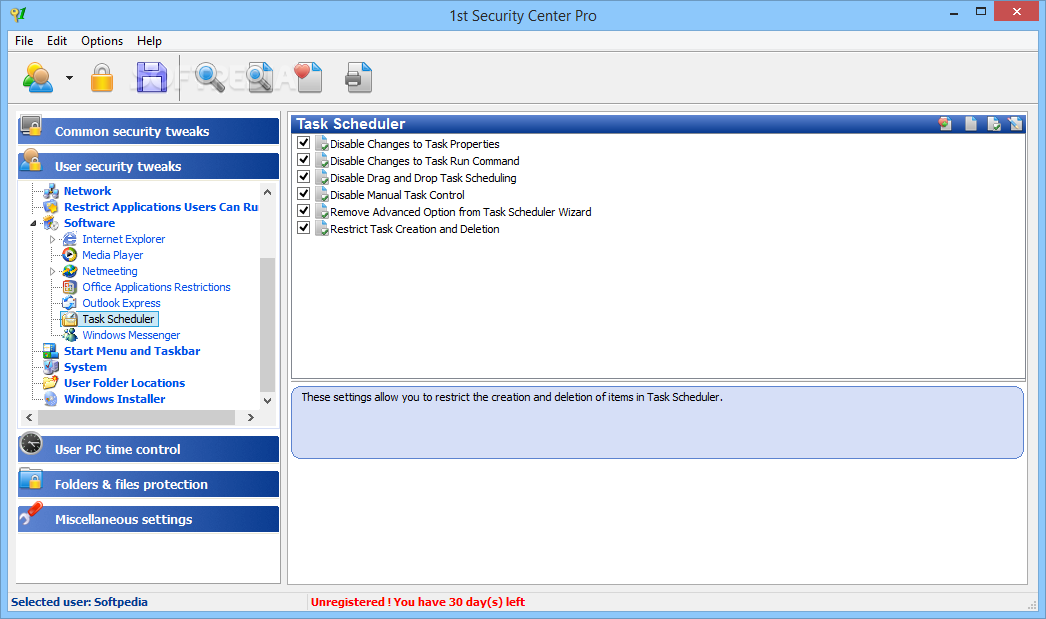
Task: Collapse the Software tree node
Action: point(33,223)
